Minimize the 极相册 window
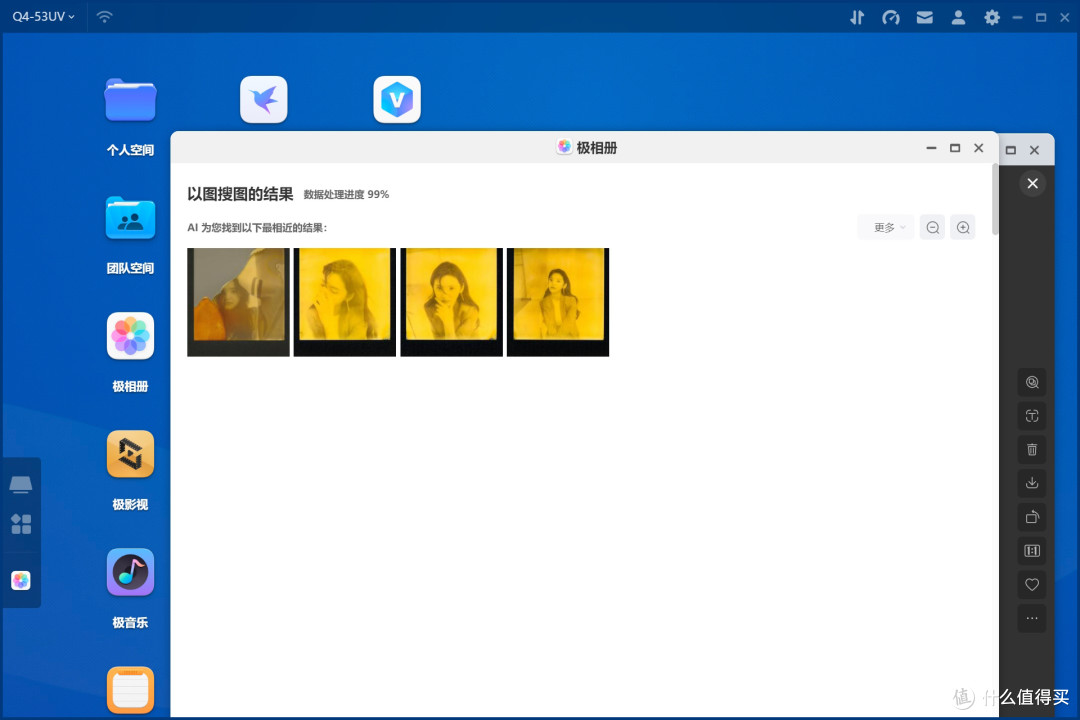Viewport: 1080px width, 720px height. [931, 148]
